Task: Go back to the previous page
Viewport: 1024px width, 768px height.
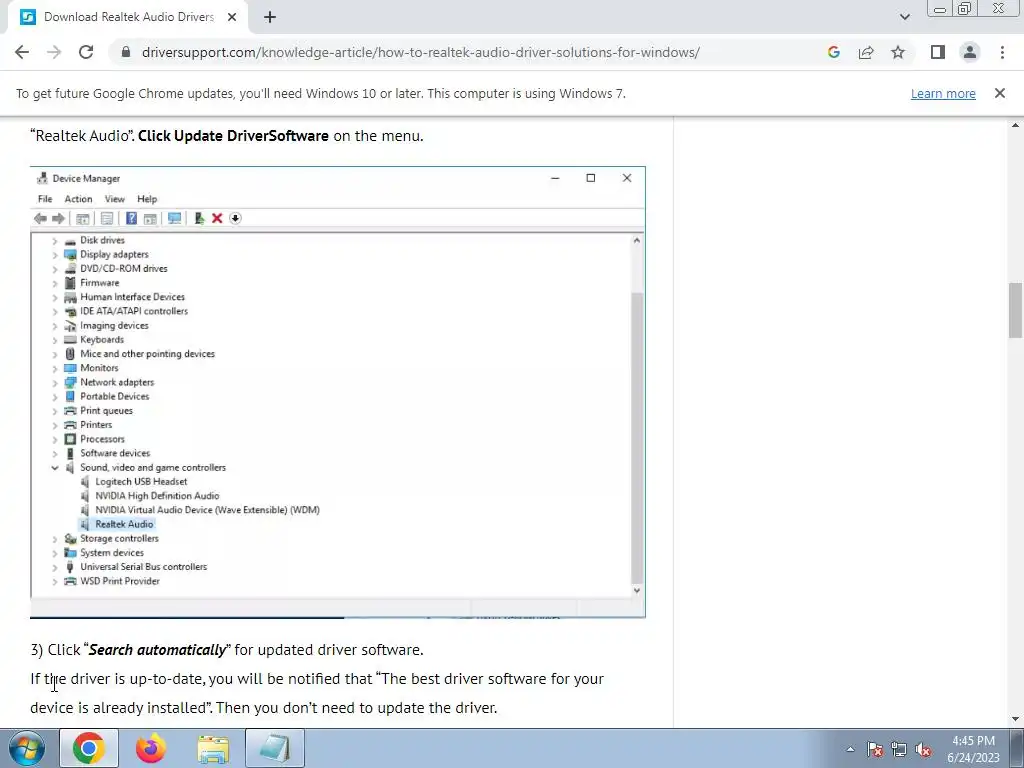Action: tap(22, 52)
